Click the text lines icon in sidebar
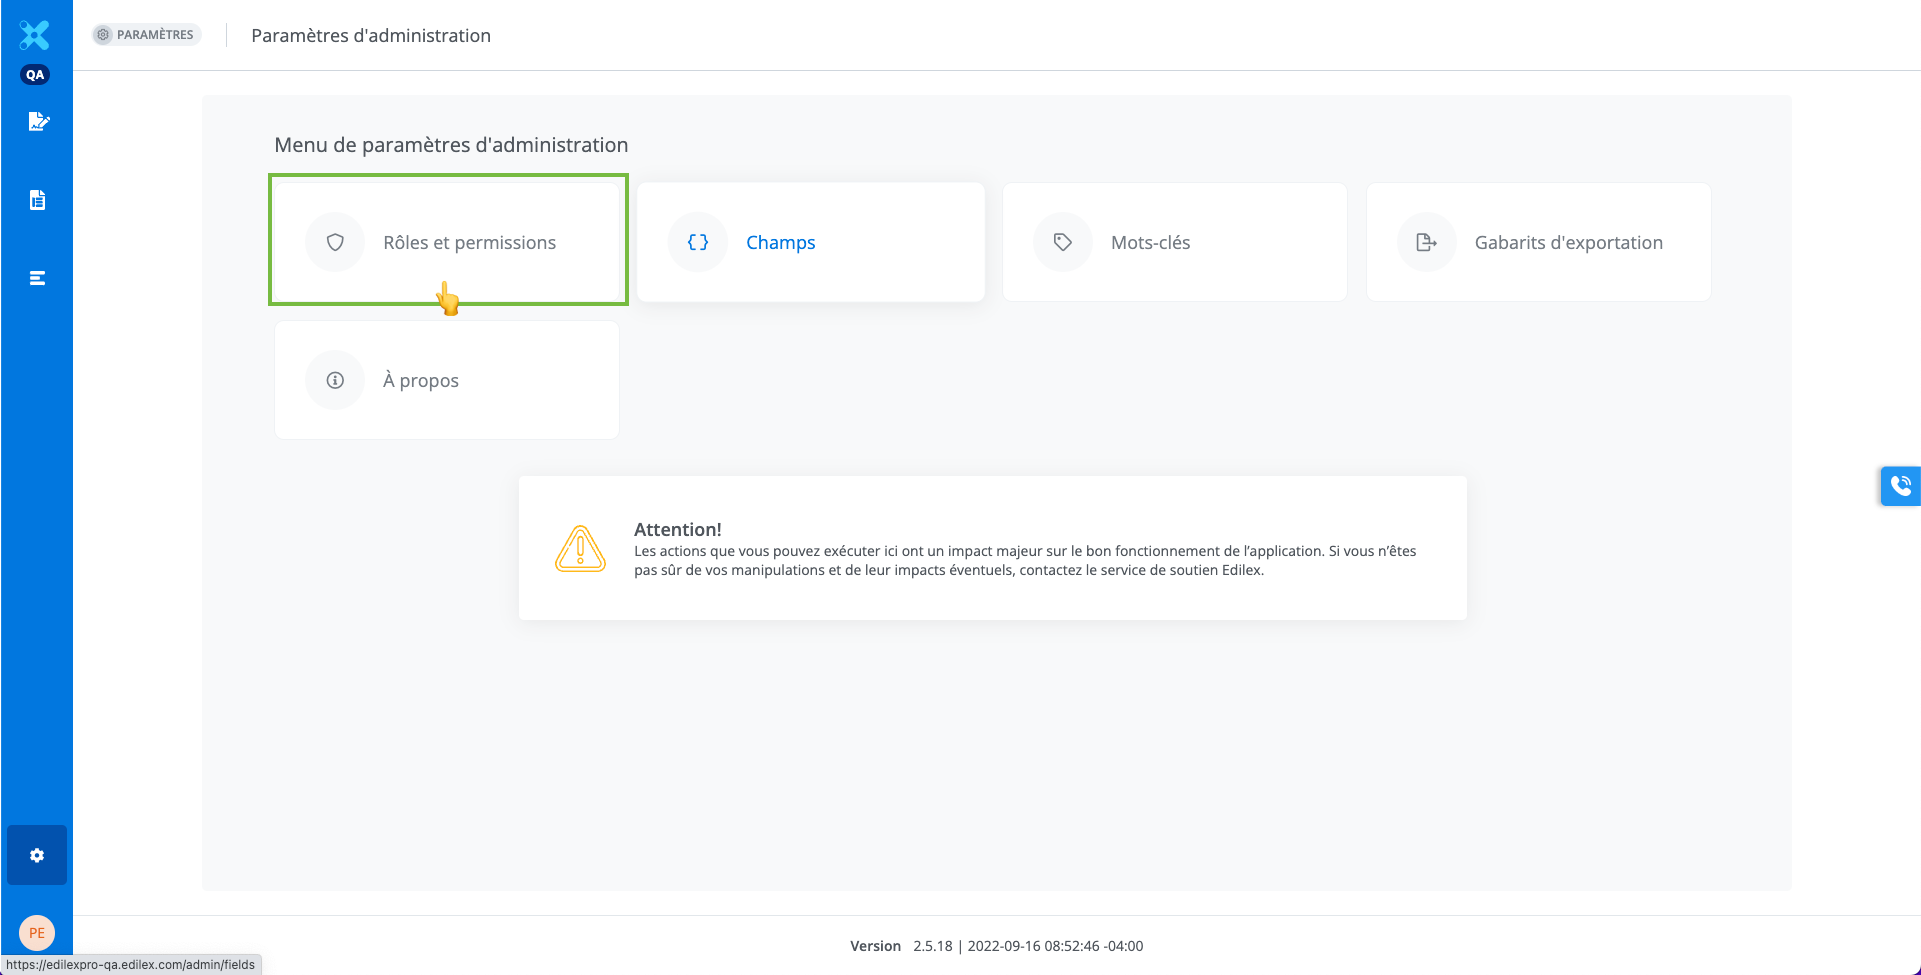Viewport: 1921px width, 975px height. coord(37,278)
